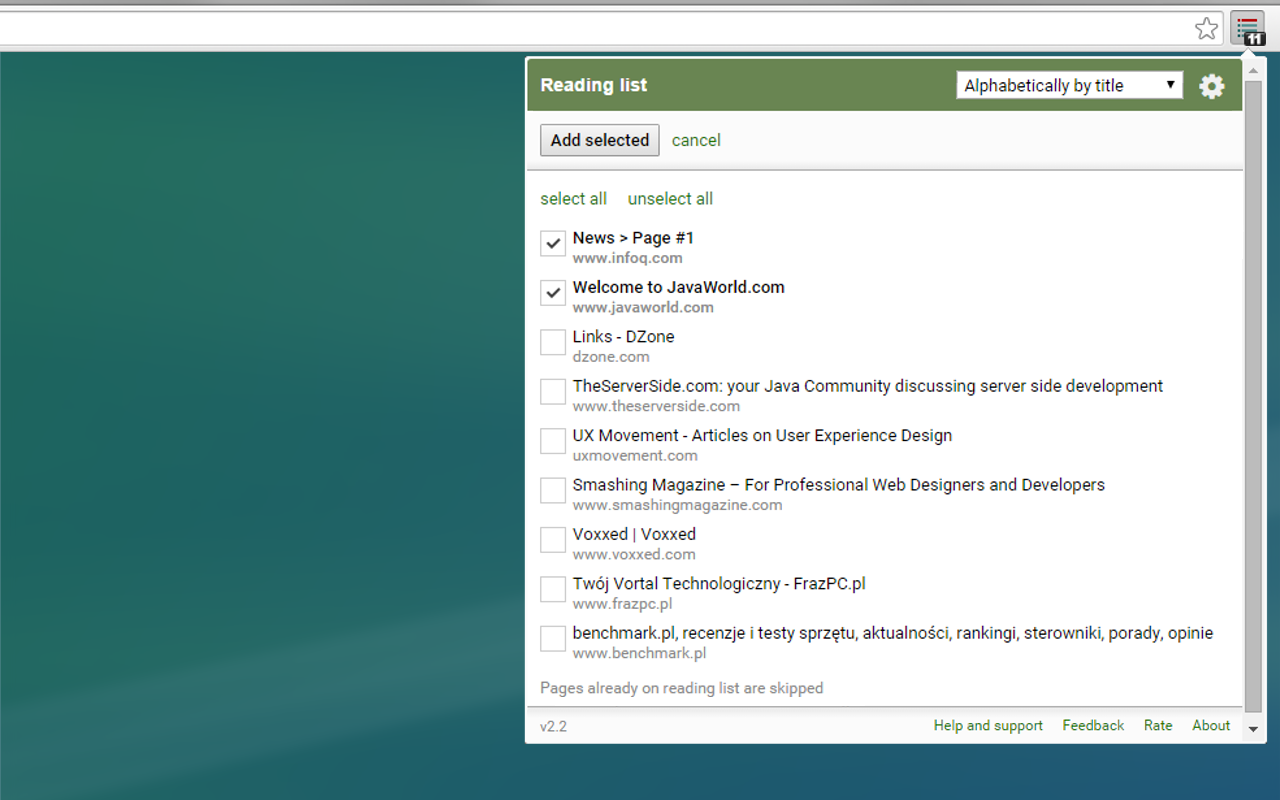Click the unselect all link

(x=670, y=198)
